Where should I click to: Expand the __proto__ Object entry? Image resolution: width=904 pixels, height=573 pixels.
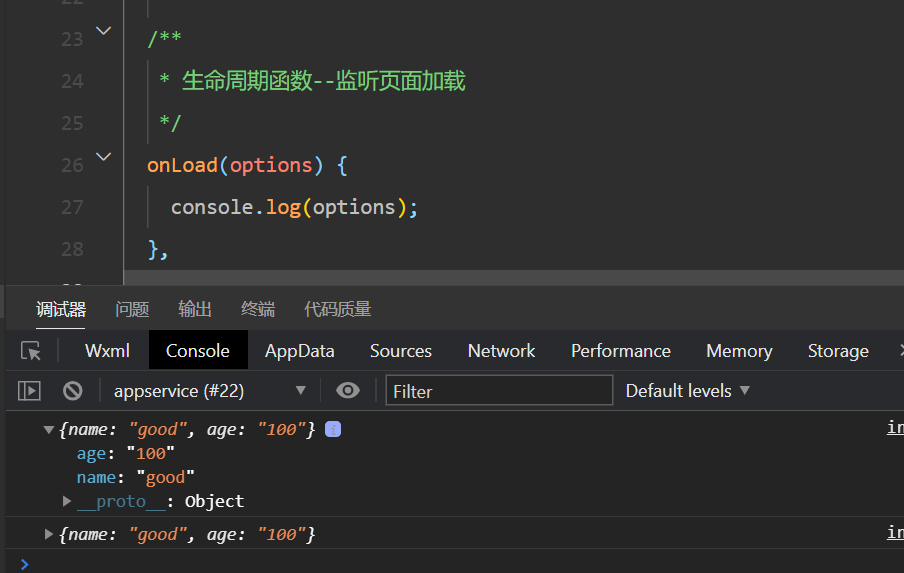click(x=67, y=501)
